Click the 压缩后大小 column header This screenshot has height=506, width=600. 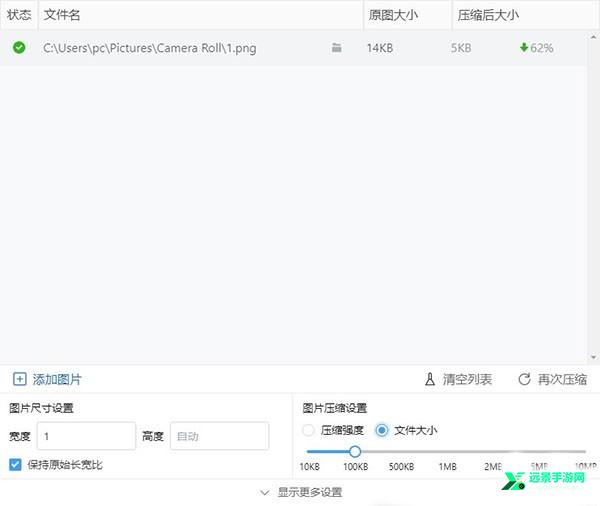click(x=524, y=15)
